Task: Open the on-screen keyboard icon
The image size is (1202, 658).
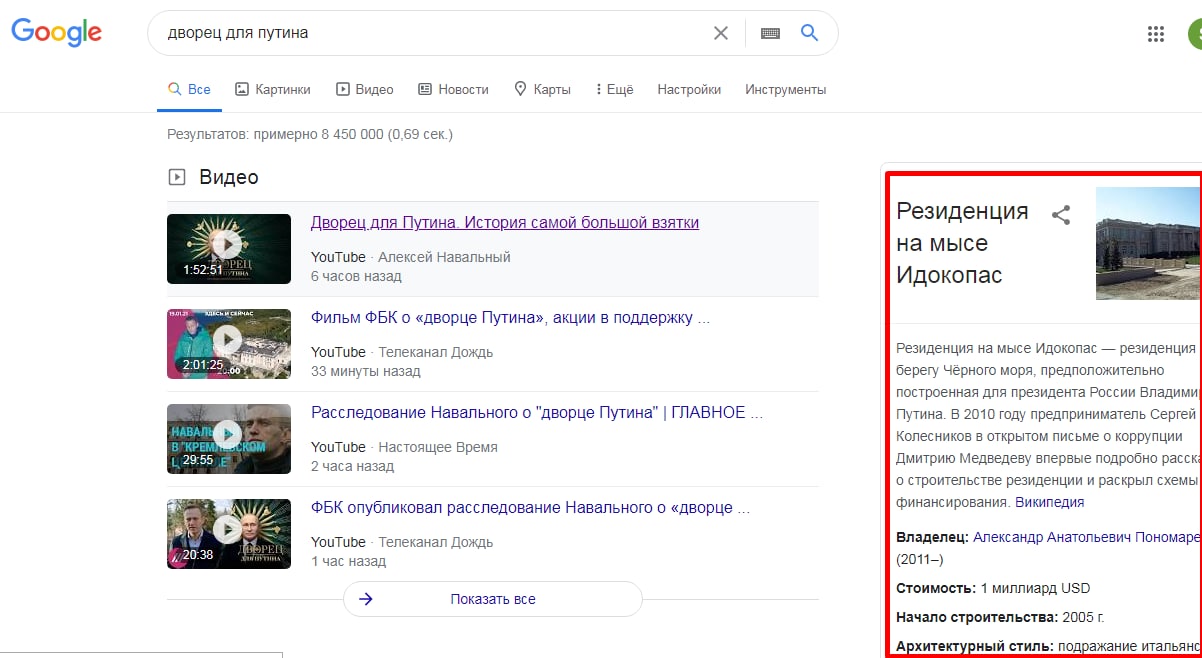Action: 770,33
